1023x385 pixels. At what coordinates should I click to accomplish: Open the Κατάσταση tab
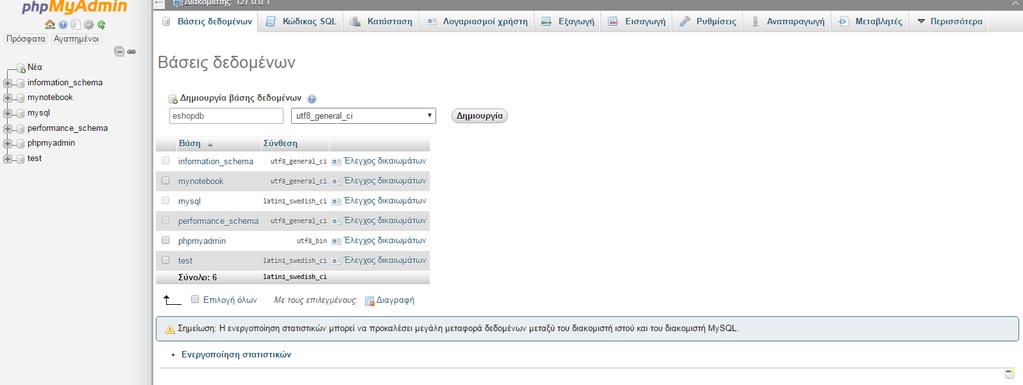click(x=381, y=22)
